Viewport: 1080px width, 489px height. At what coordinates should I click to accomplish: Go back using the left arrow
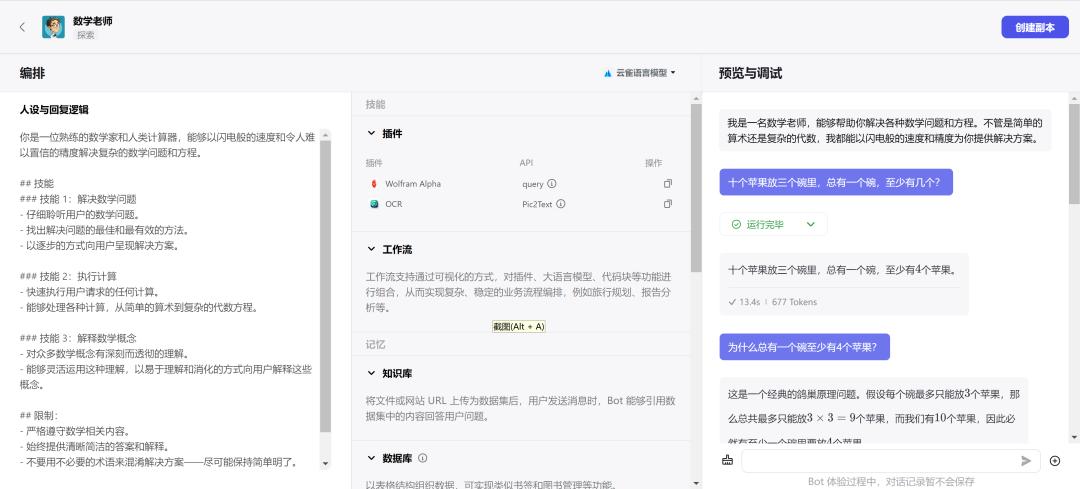22,27
